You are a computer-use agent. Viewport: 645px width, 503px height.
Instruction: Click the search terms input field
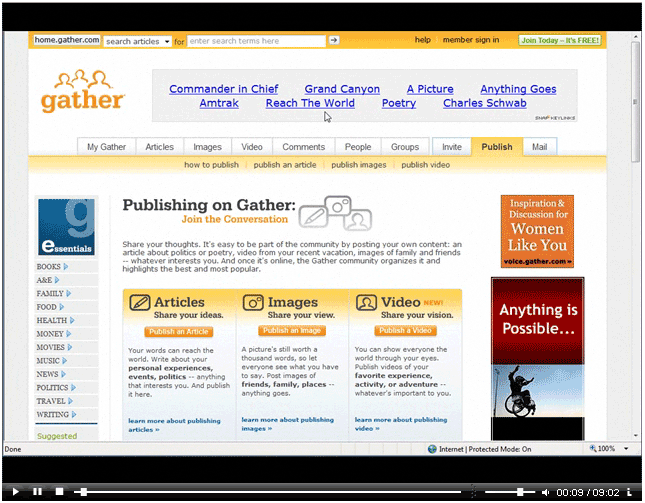click(x=256, y=41)
